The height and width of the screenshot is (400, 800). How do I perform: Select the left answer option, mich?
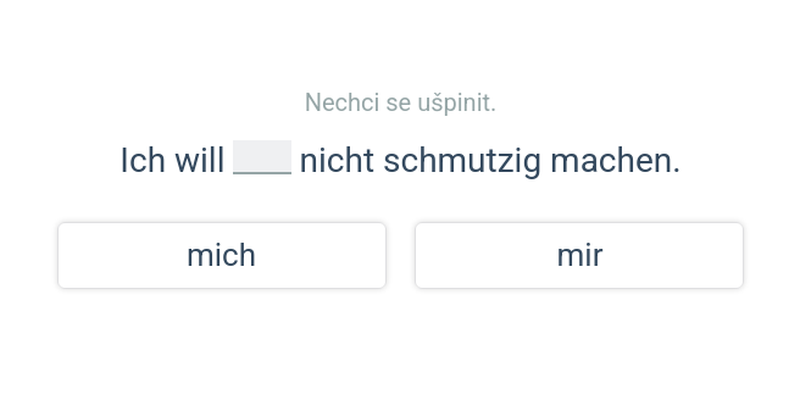click(x=221, y=255)
